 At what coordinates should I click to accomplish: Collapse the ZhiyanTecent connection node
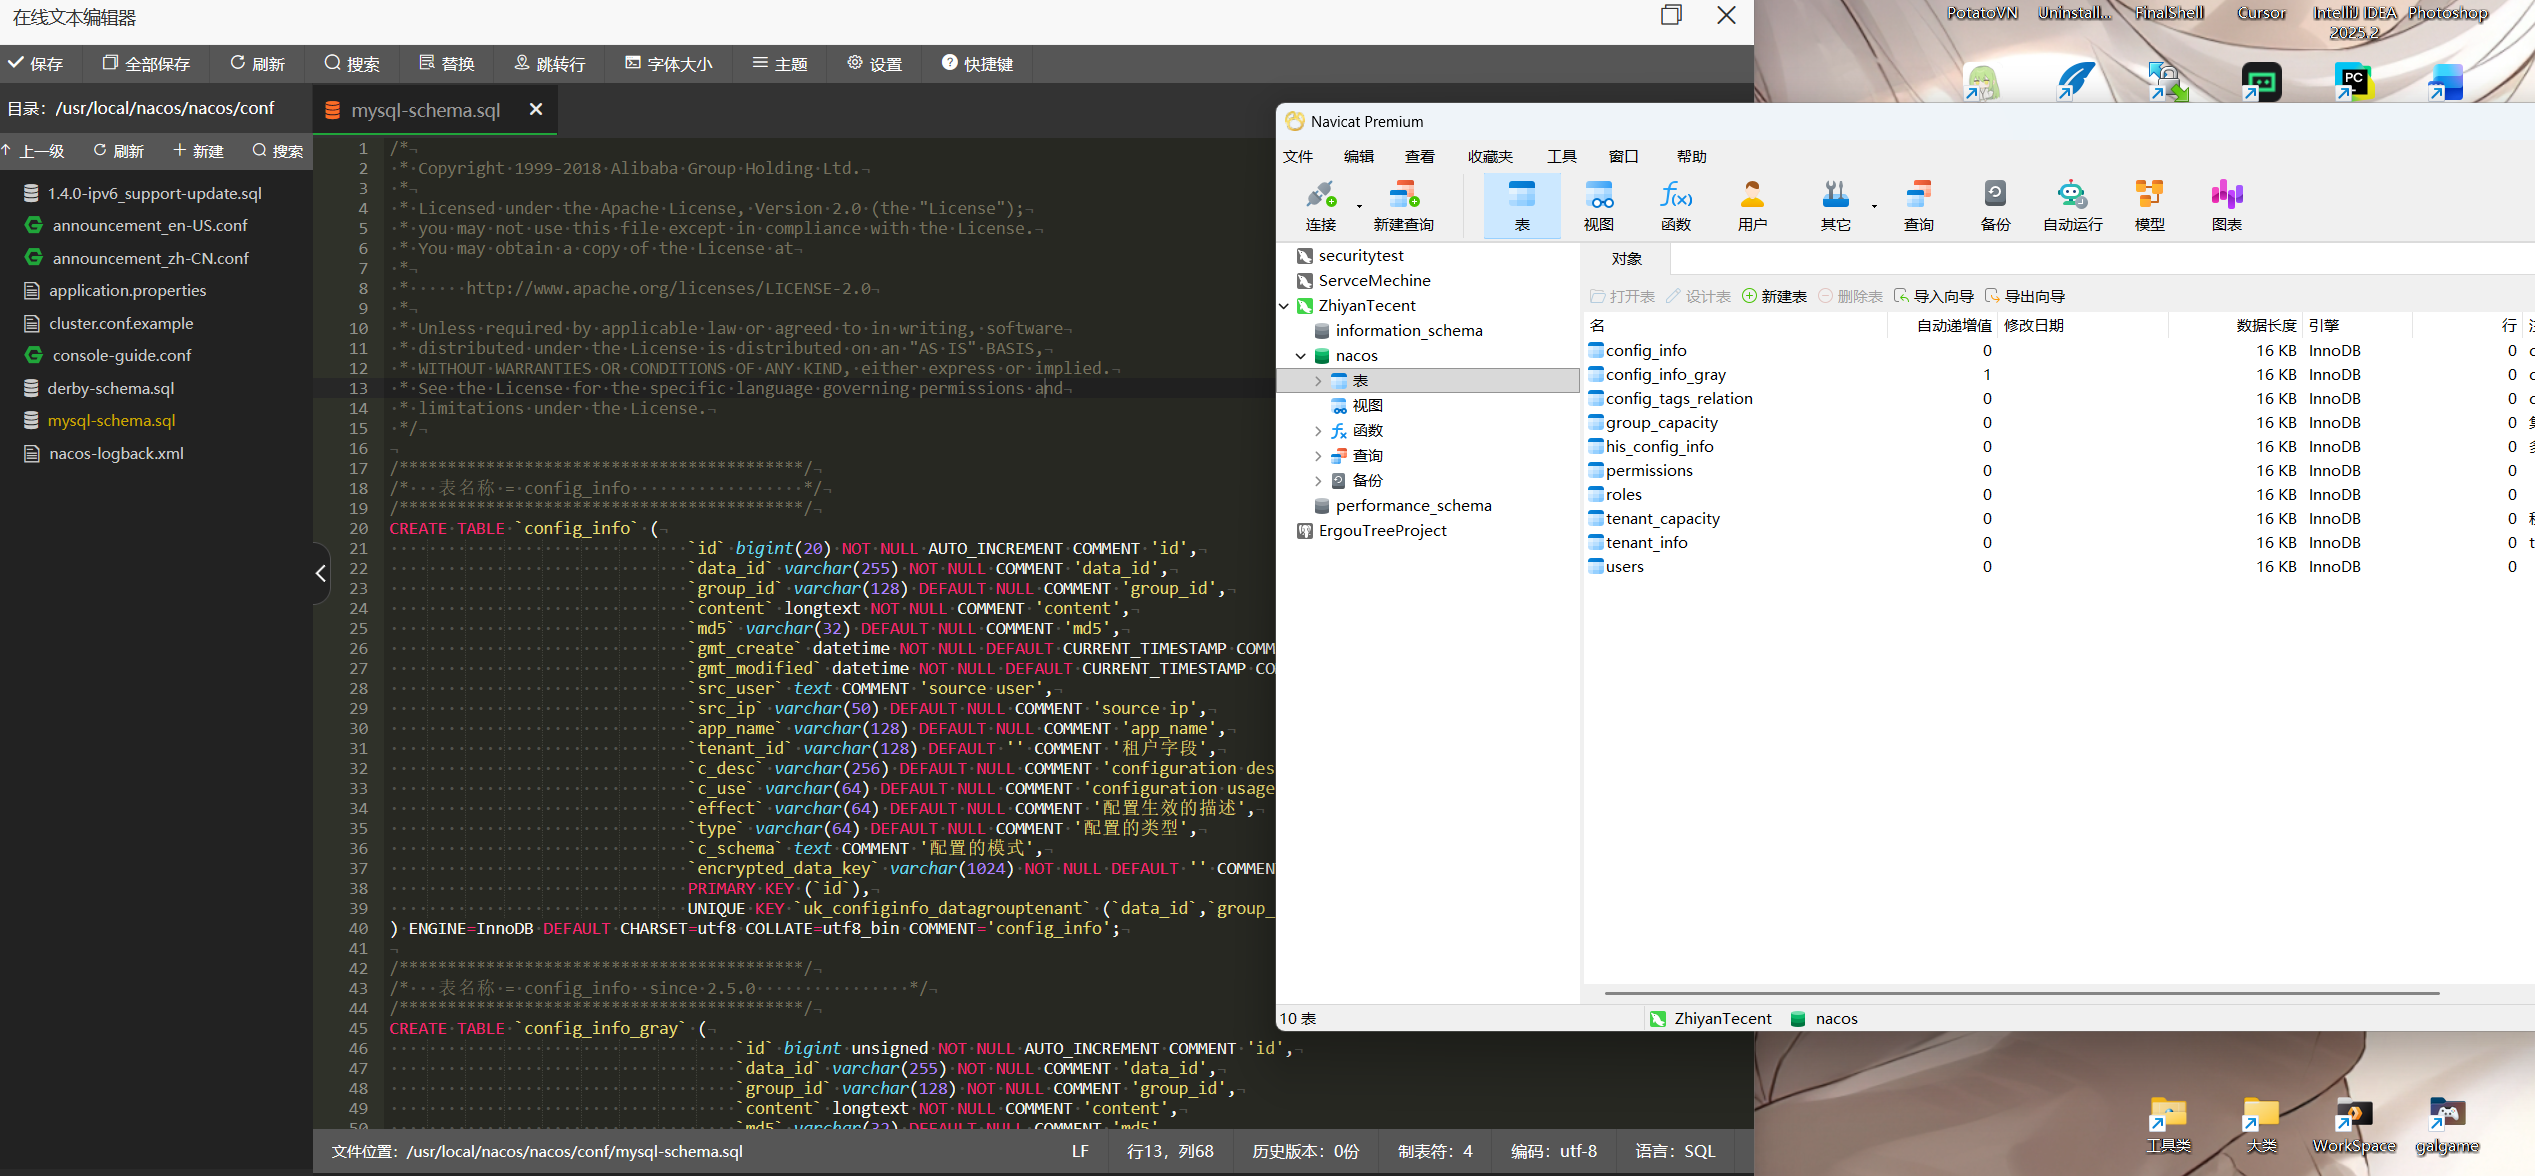[x=1284, y=306]
